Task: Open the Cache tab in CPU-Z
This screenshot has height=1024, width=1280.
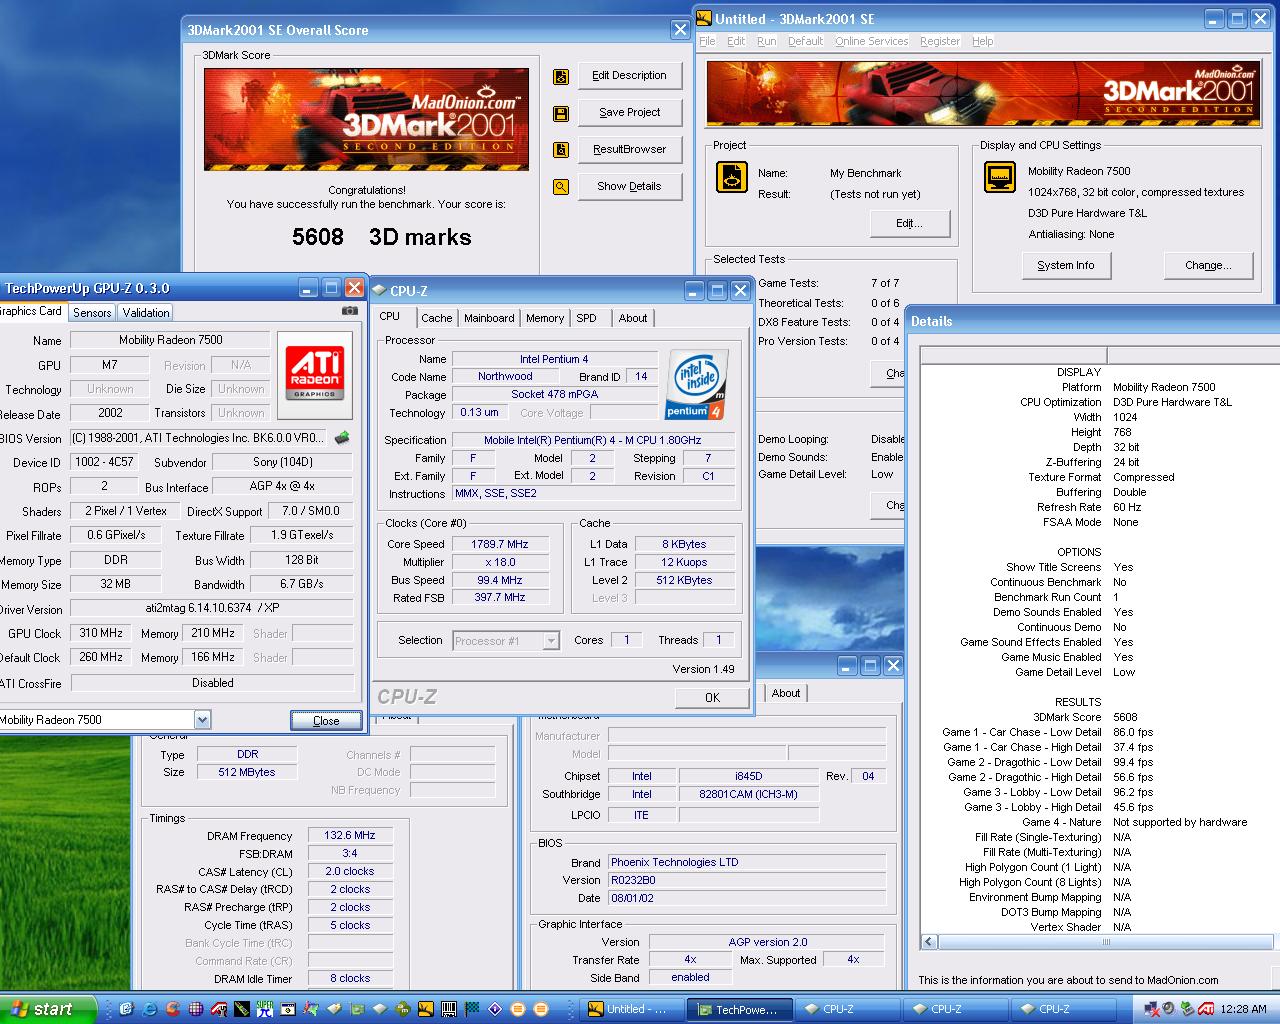Action: [436, 318]
